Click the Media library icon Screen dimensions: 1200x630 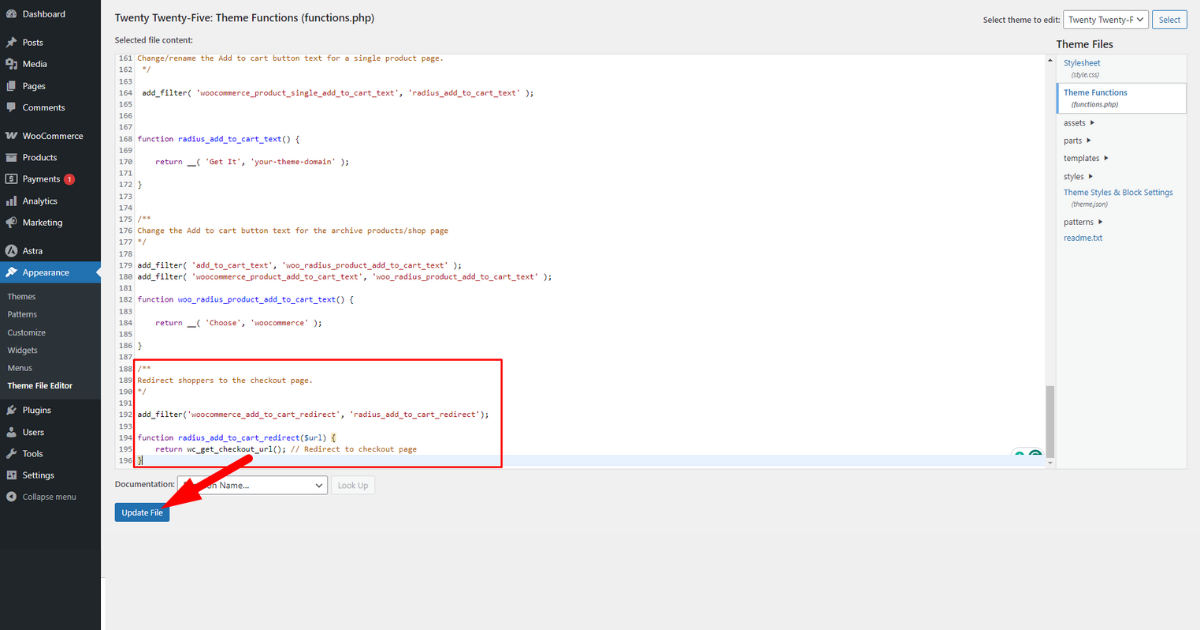pyautogui.click(x=11, y=64)
